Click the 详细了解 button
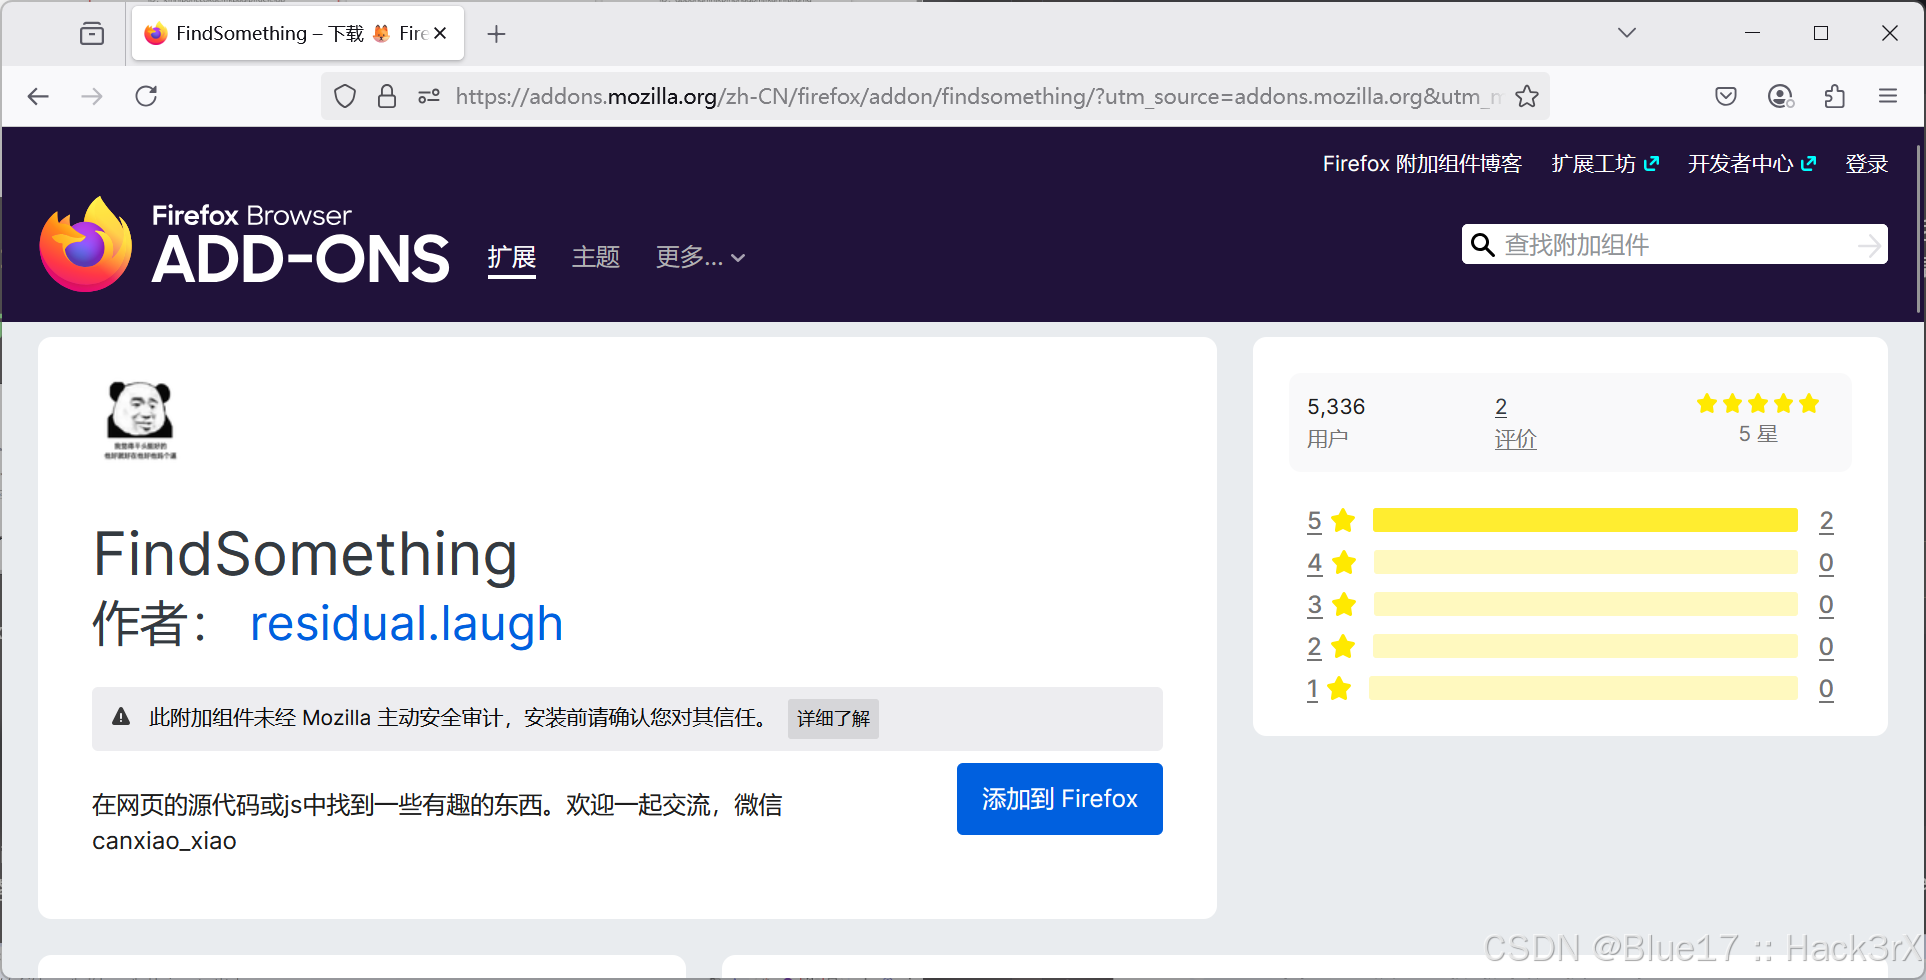Screen dimensions: 1926x980 [833, 718]
